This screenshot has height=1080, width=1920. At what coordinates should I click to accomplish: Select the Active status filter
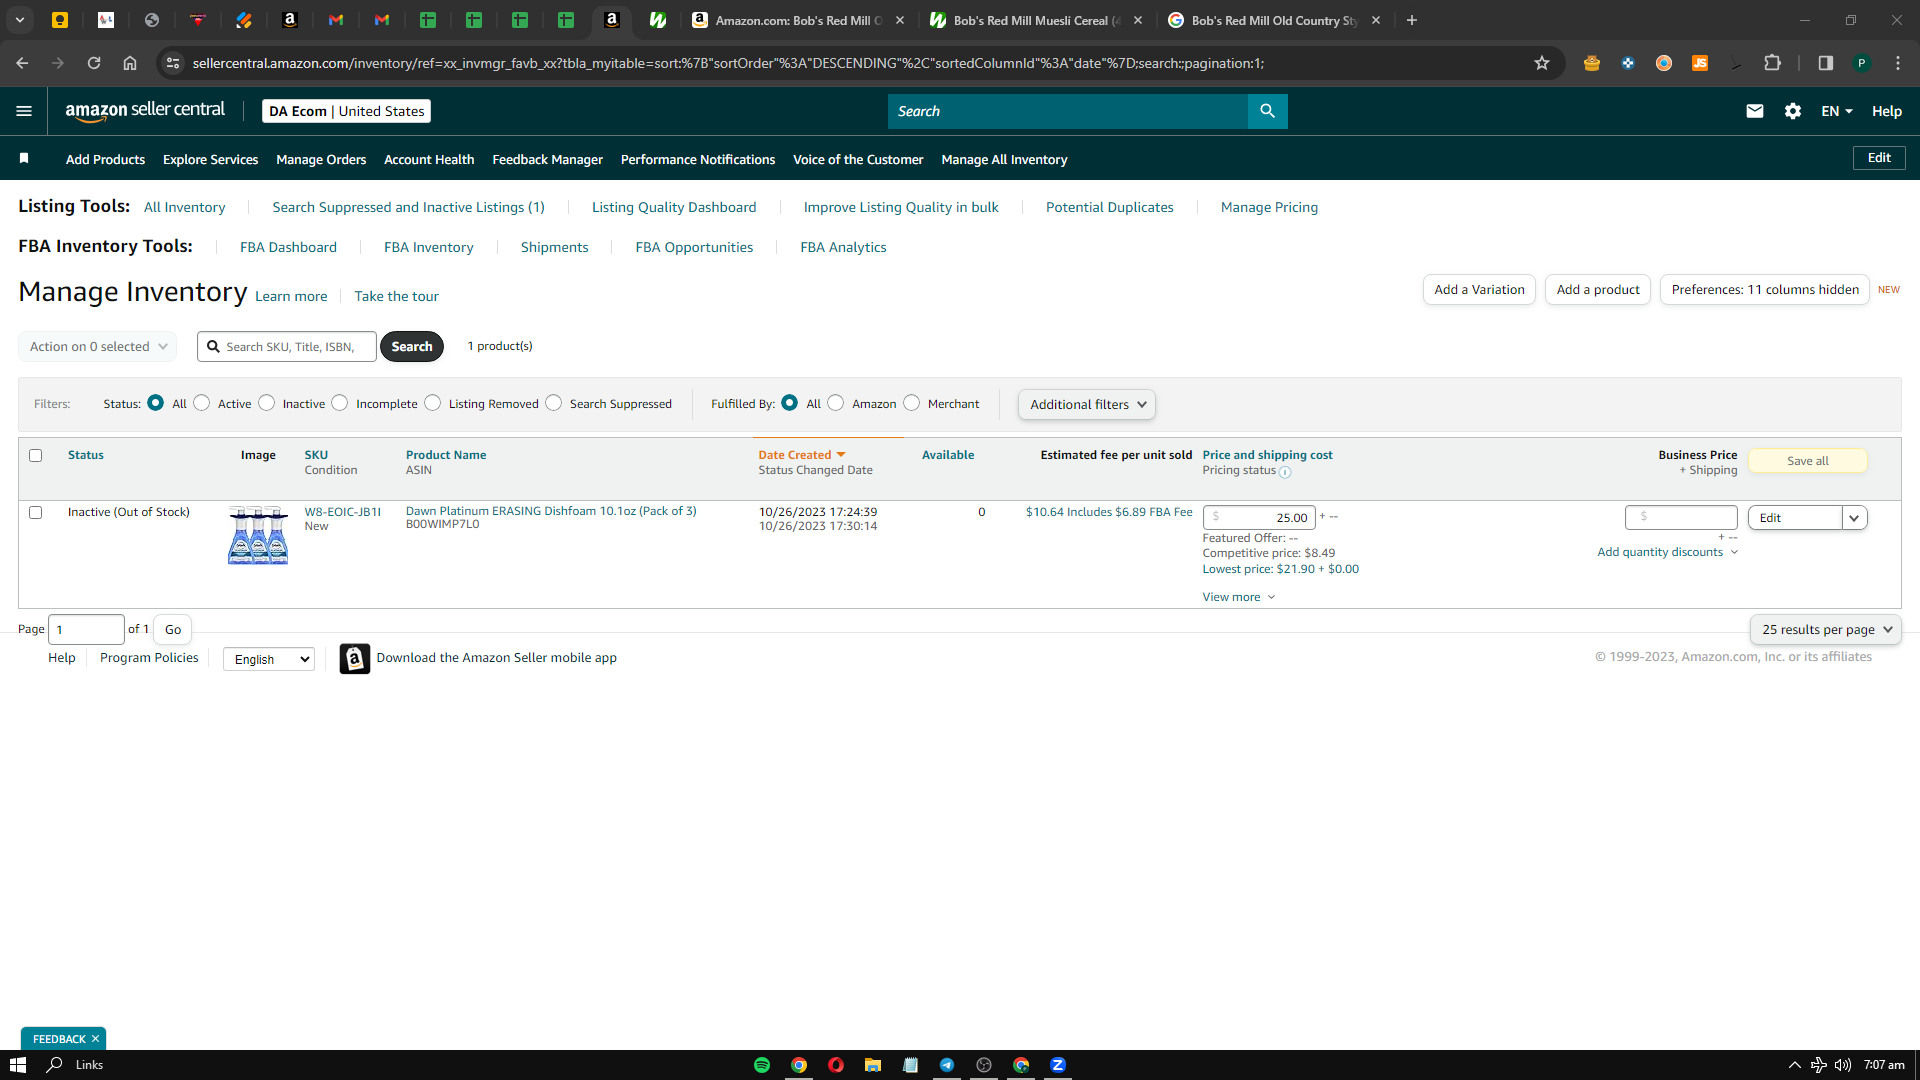point(202,403)
